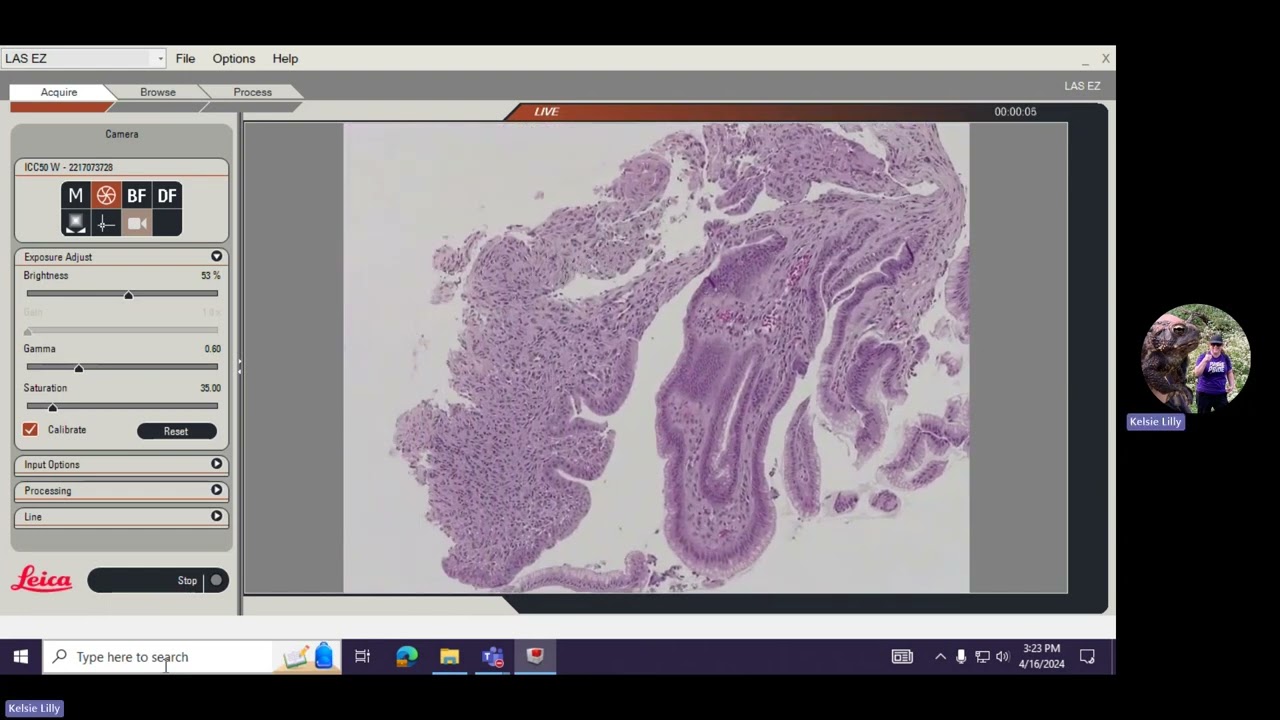Screen dimensions: 1280x720
Task: Click the video camera record icon
Action: [x=137, y=224]
